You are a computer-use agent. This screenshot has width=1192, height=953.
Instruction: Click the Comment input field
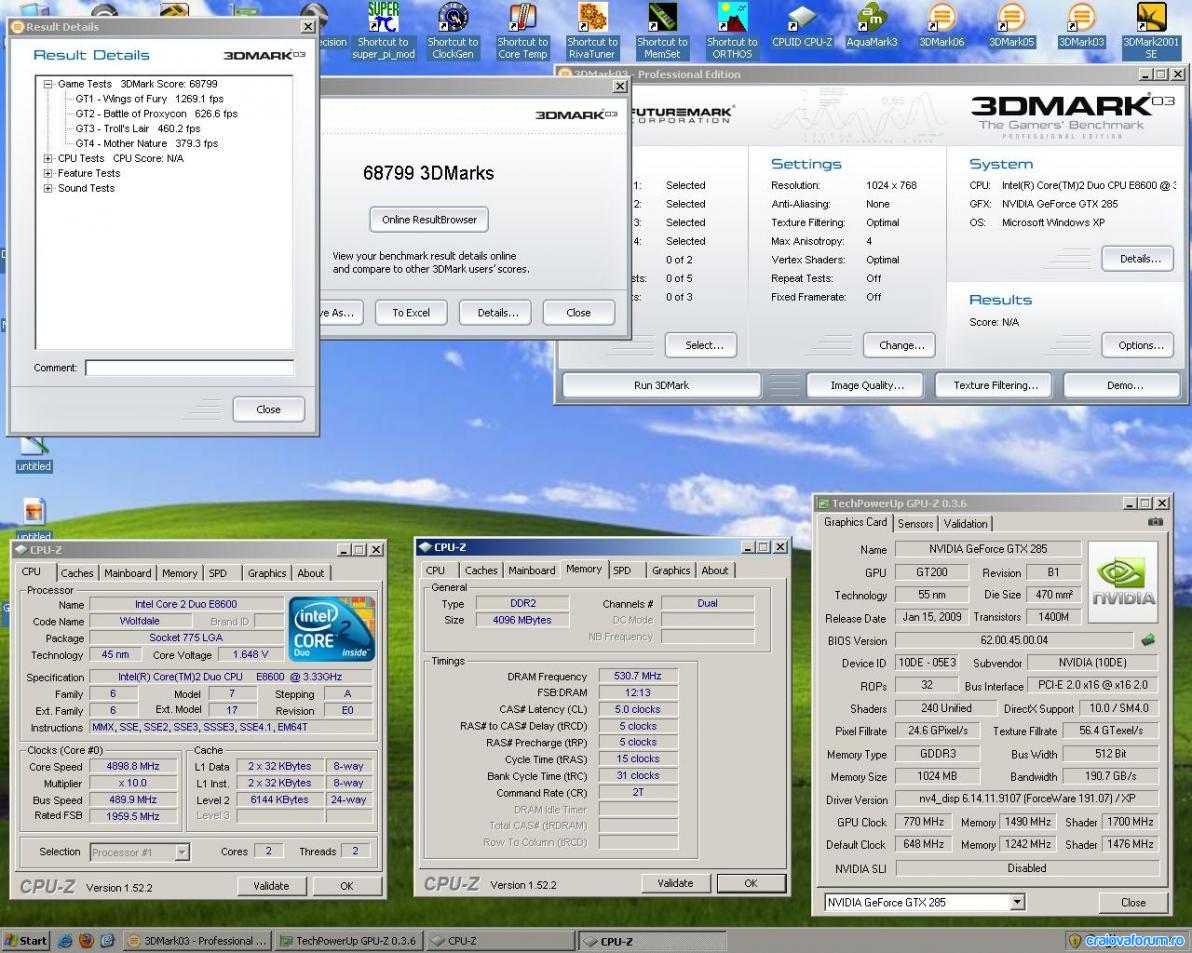coord(189,368)
